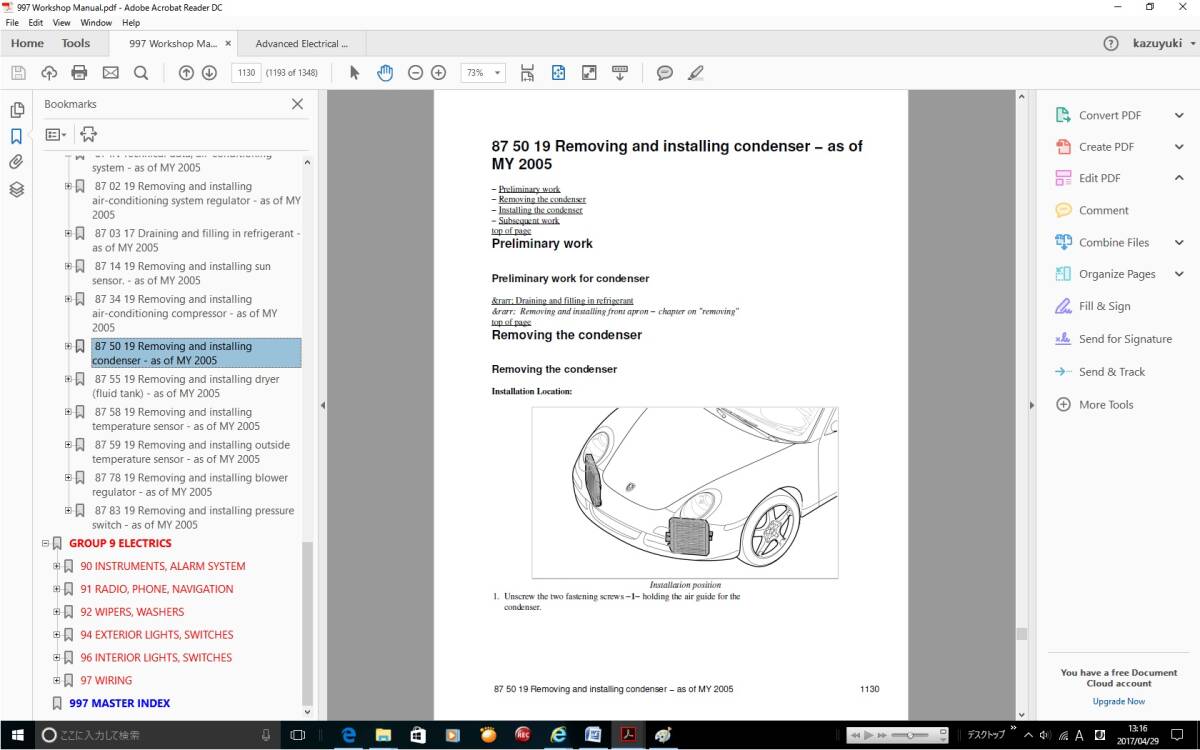Expand 92 WIPERS, WASHERS bookmark
The height and width of the screenshot is (750, 1200).
(x=57, y=612)
